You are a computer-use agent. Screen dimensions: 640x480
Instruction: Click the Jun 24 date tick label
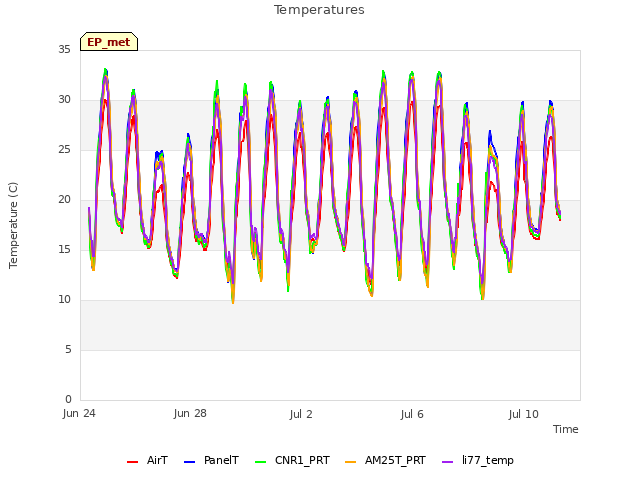pyautogui.click(x=79, y=414)
